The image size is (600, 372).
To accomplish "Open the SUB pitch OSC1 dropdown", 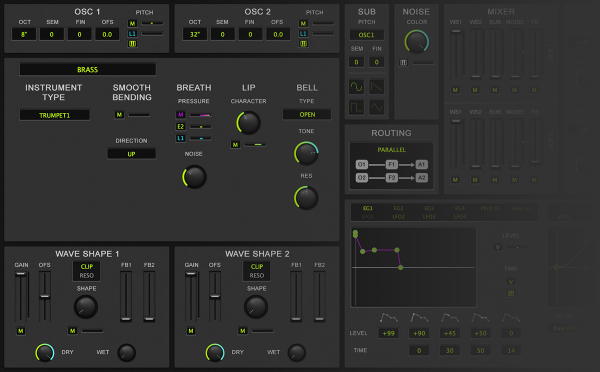I will (x=366, y=35).
